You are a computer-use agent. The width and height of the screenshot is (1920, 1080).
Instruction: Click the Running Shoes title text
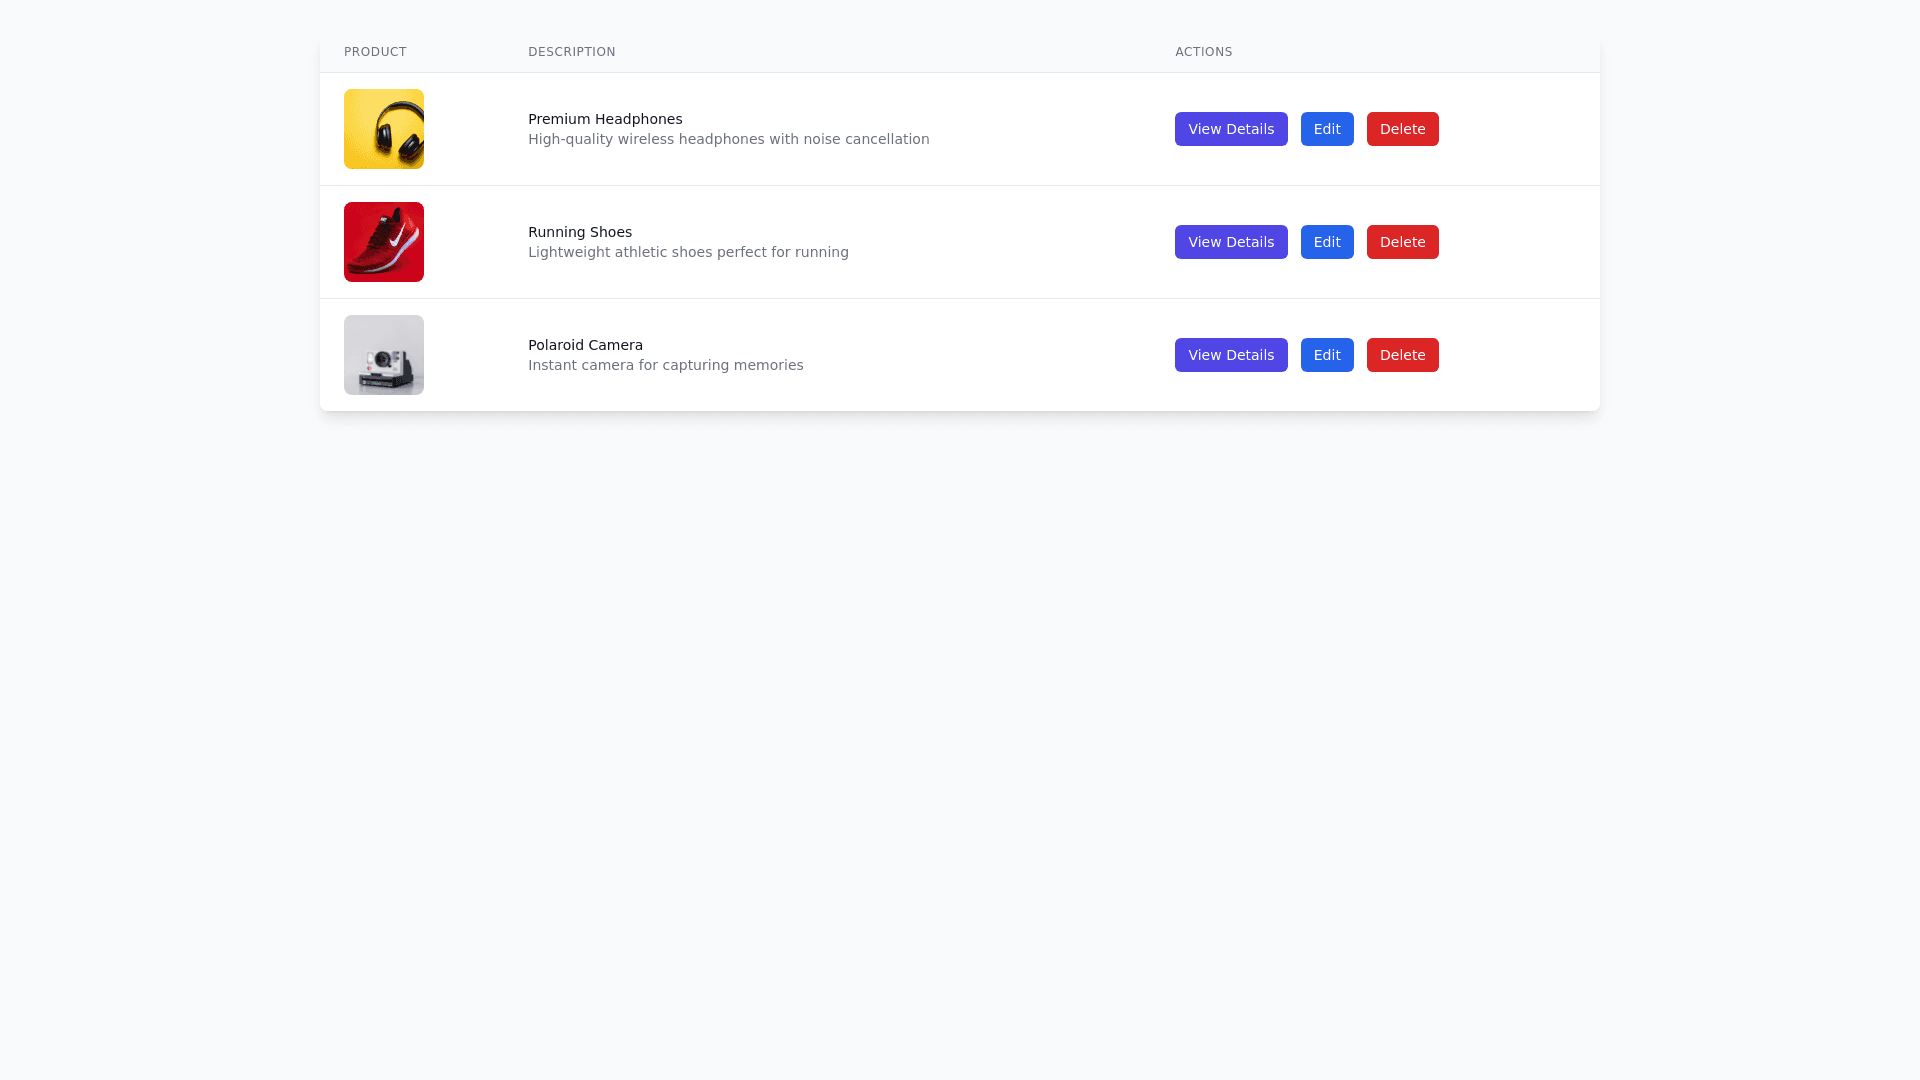coord(580,232)
